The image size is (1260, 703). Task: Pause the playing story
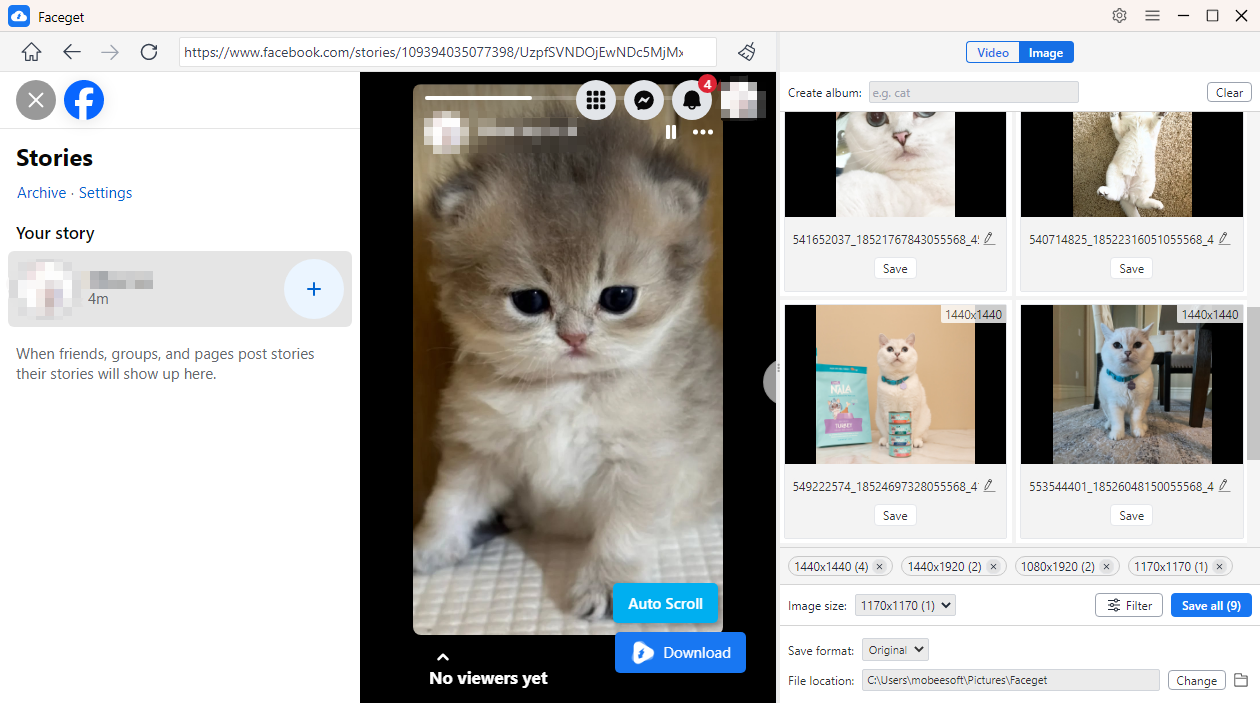click(x=670, y=132)
